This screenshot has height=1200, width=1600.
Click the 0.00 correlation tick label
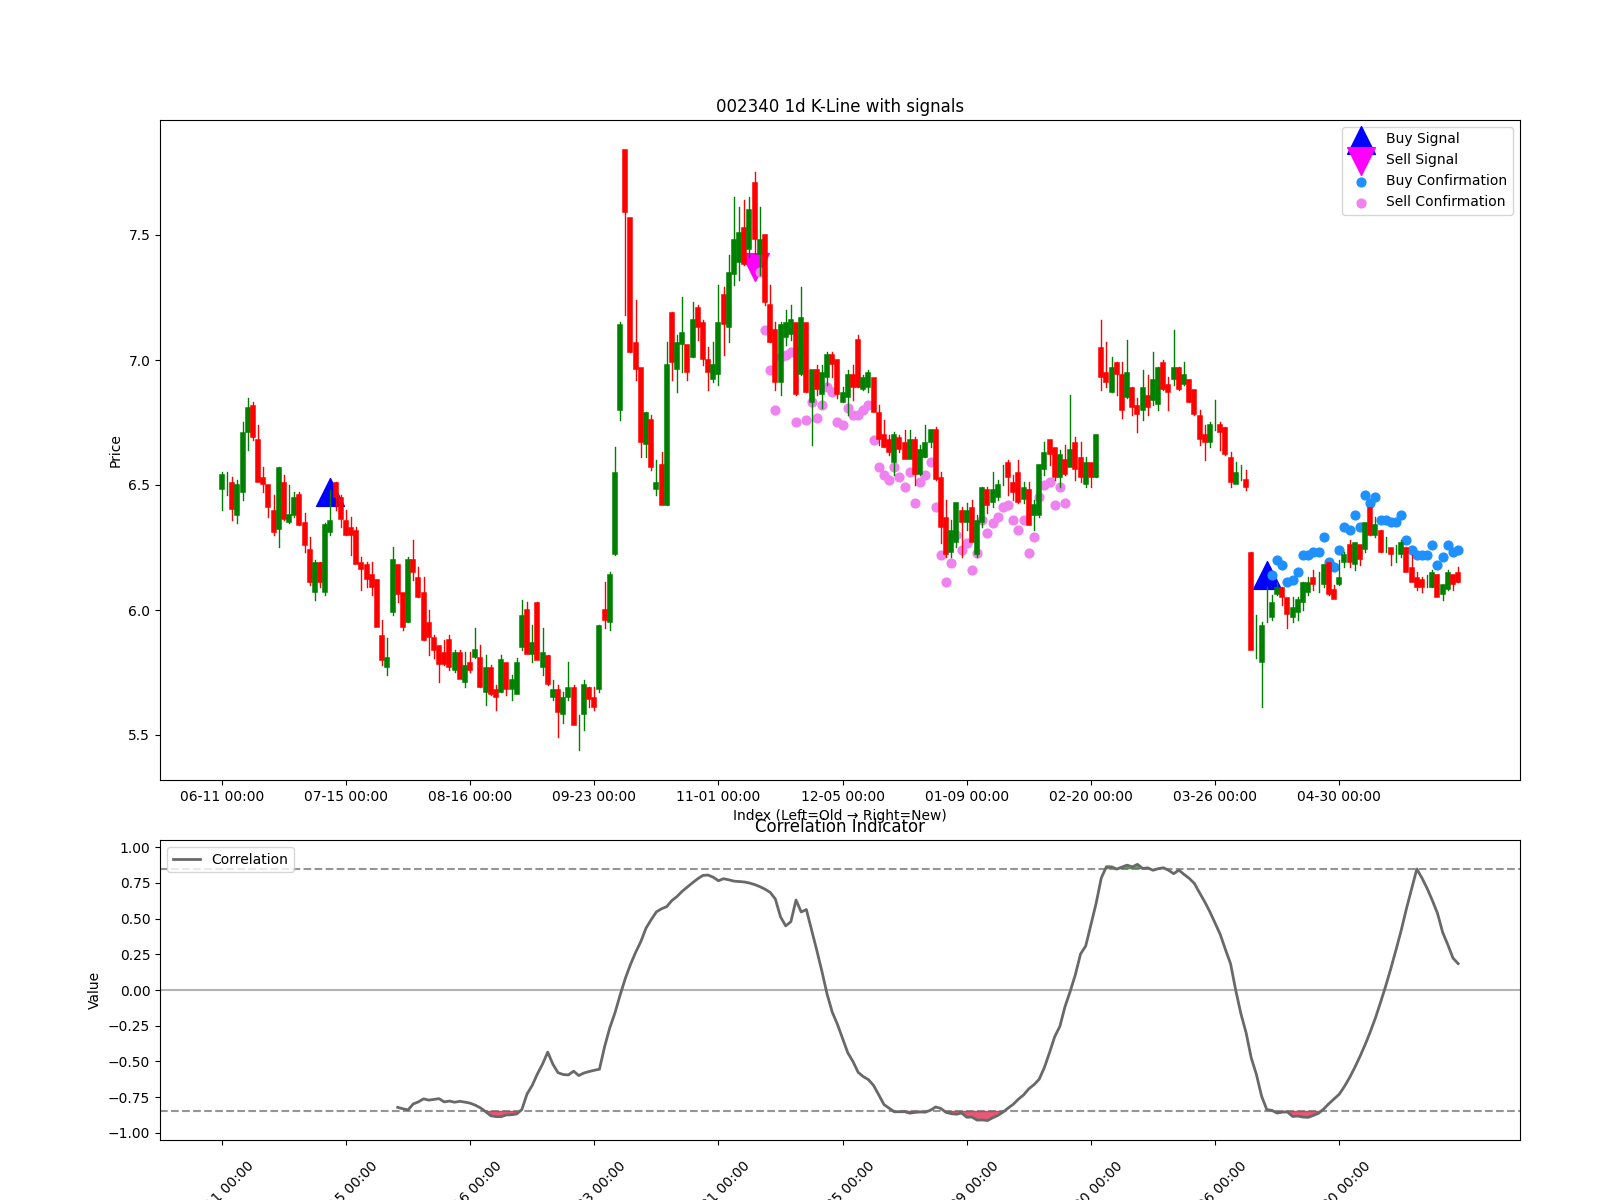[134, 990]
